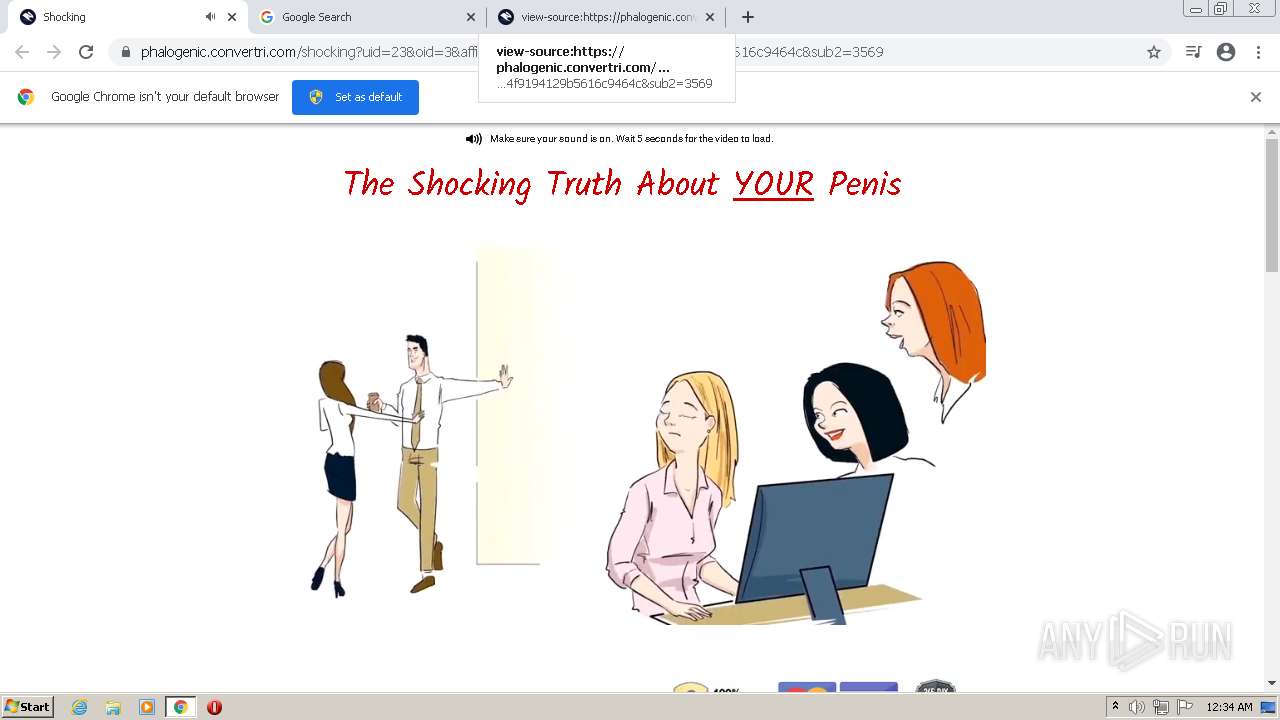The image size is (1280, 720).
Task: Select Chrome taskbar button
Action: 181,707
